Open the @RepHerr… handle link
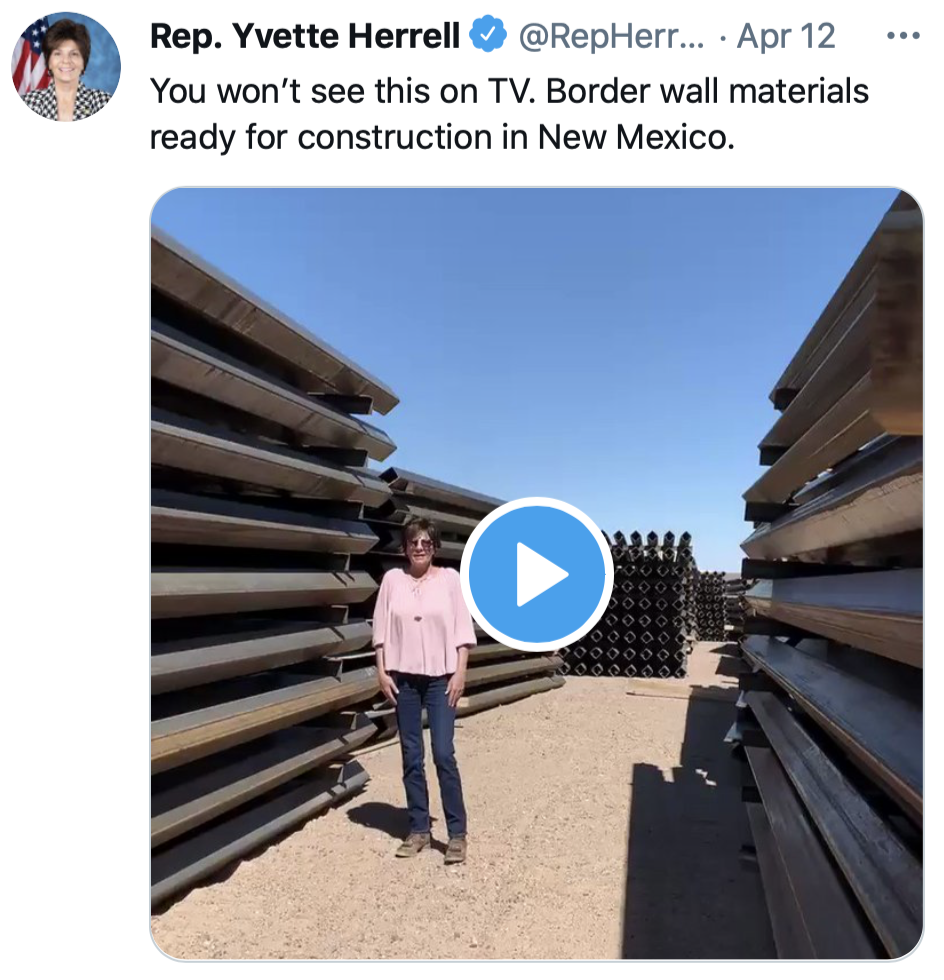The image size is (944, 980). point(611,36)
